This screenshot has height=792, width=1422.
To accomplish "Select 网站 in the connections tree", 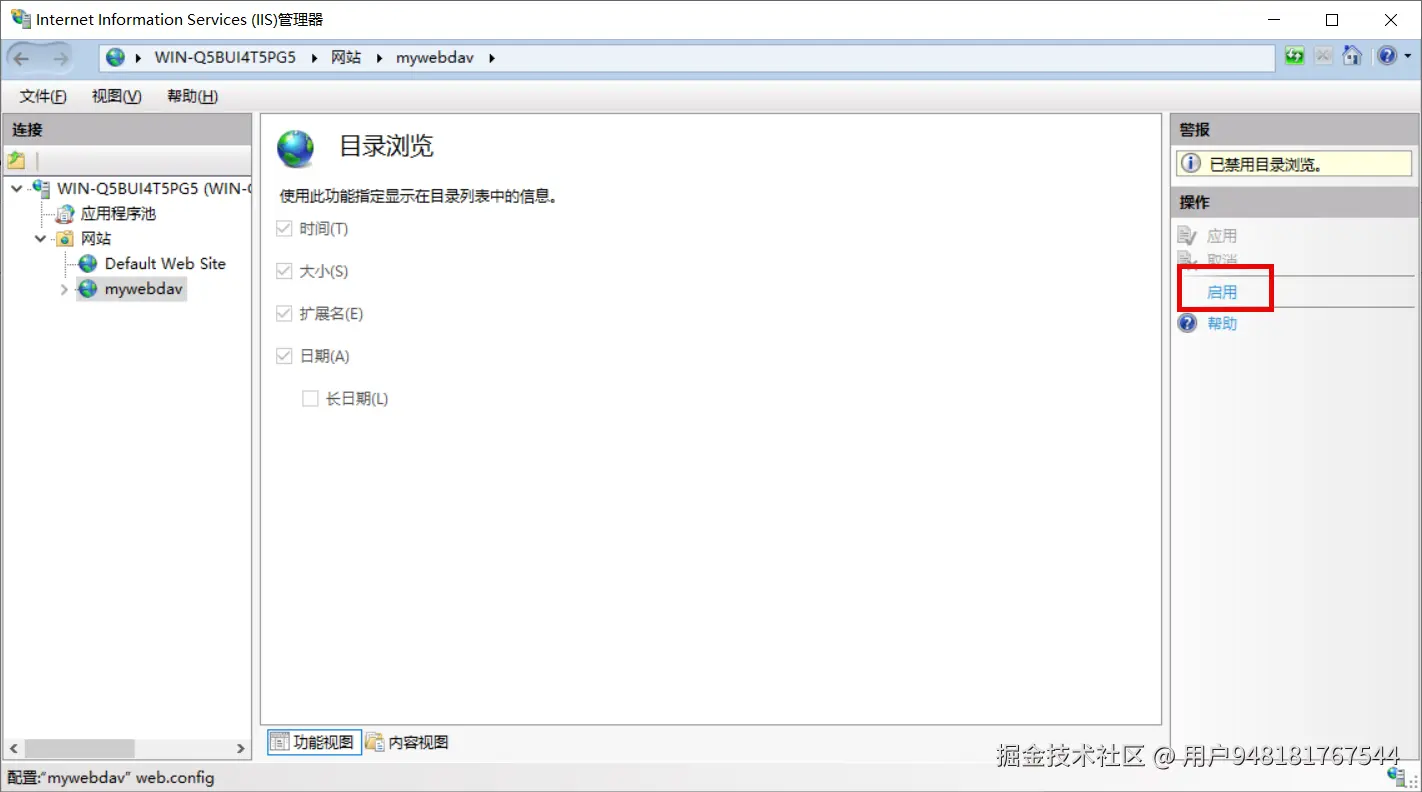I will pyautogui.click(x=96, y=238).
